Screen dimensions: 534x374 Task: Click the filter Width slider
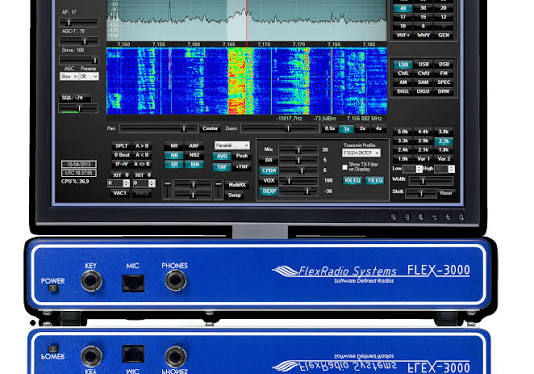coord(431,181)
